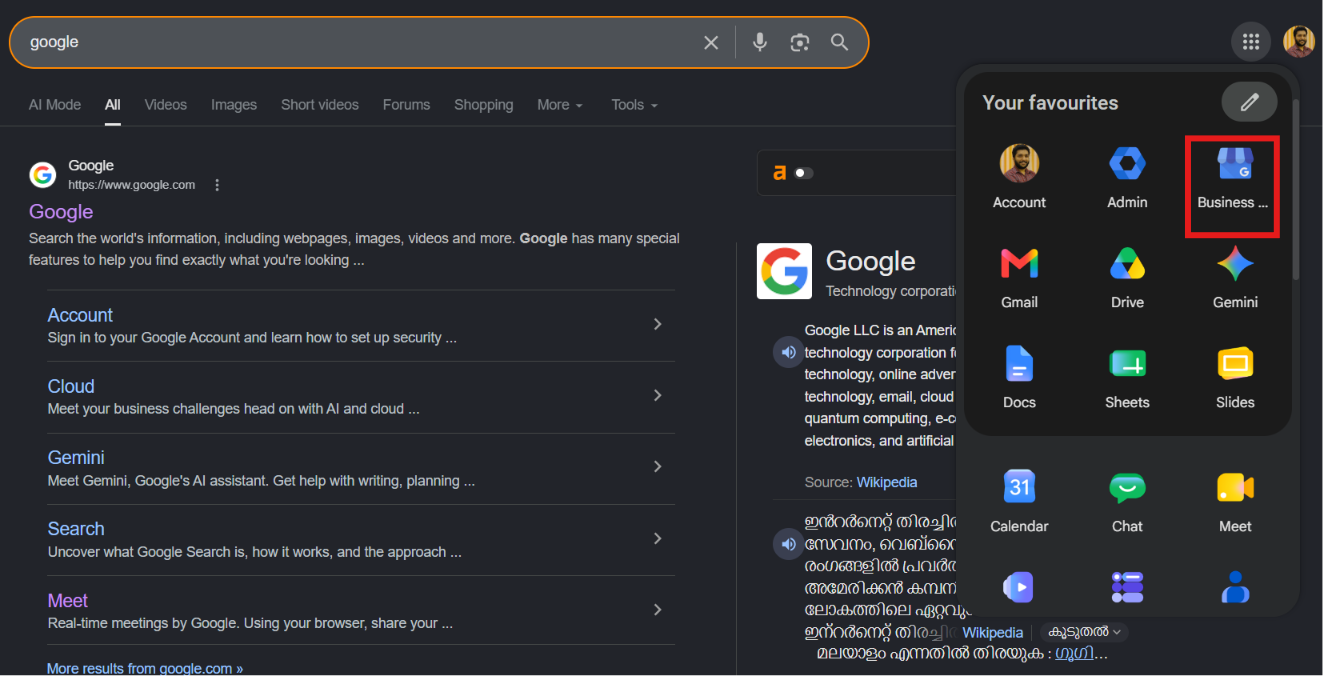
Task: Switch to the Videos tab
Action: pyautogui.click(x=166, y=105)
